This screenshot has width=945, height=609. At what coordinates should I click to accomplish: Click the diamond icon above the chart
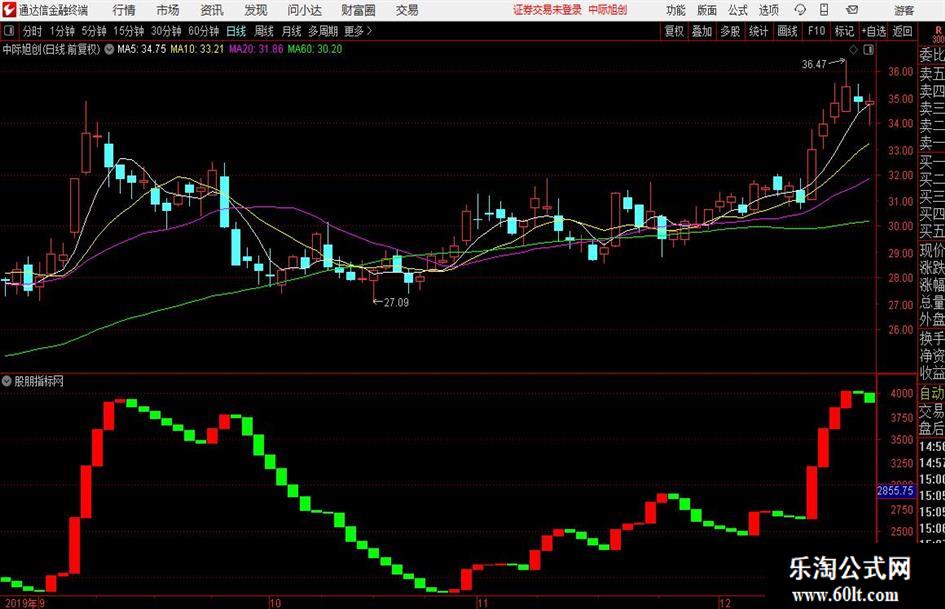point(853,49)
